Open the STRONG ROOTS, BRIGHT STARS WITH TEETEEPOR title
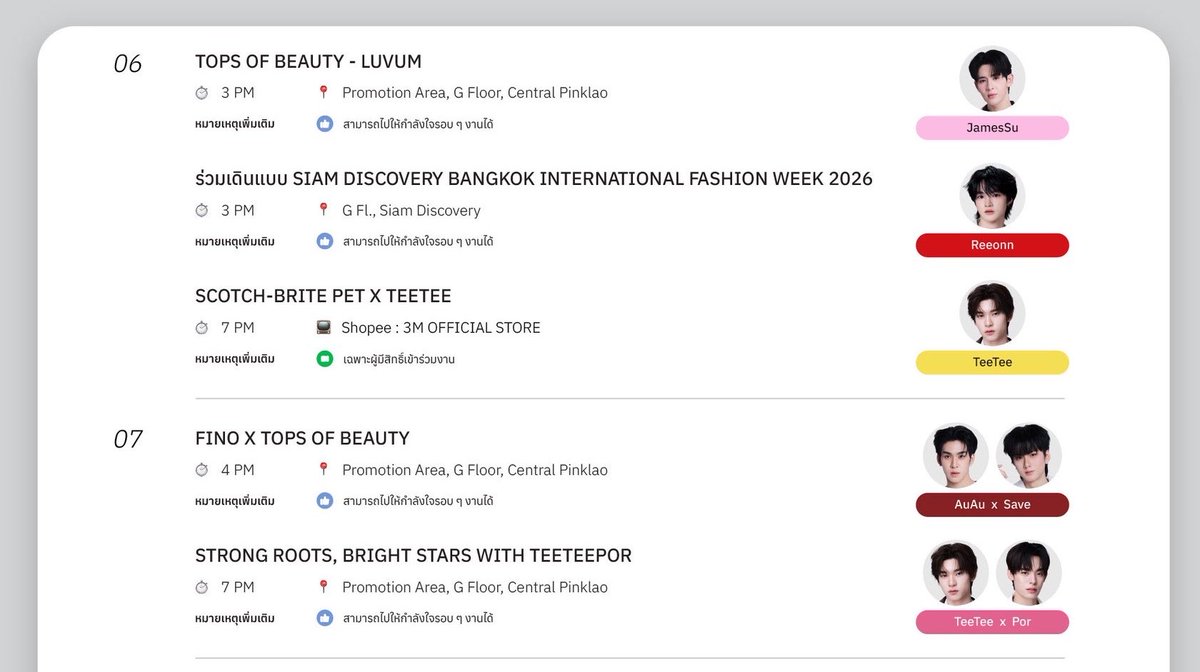Viewport: 1200px width, 672px height. point(413,555)
